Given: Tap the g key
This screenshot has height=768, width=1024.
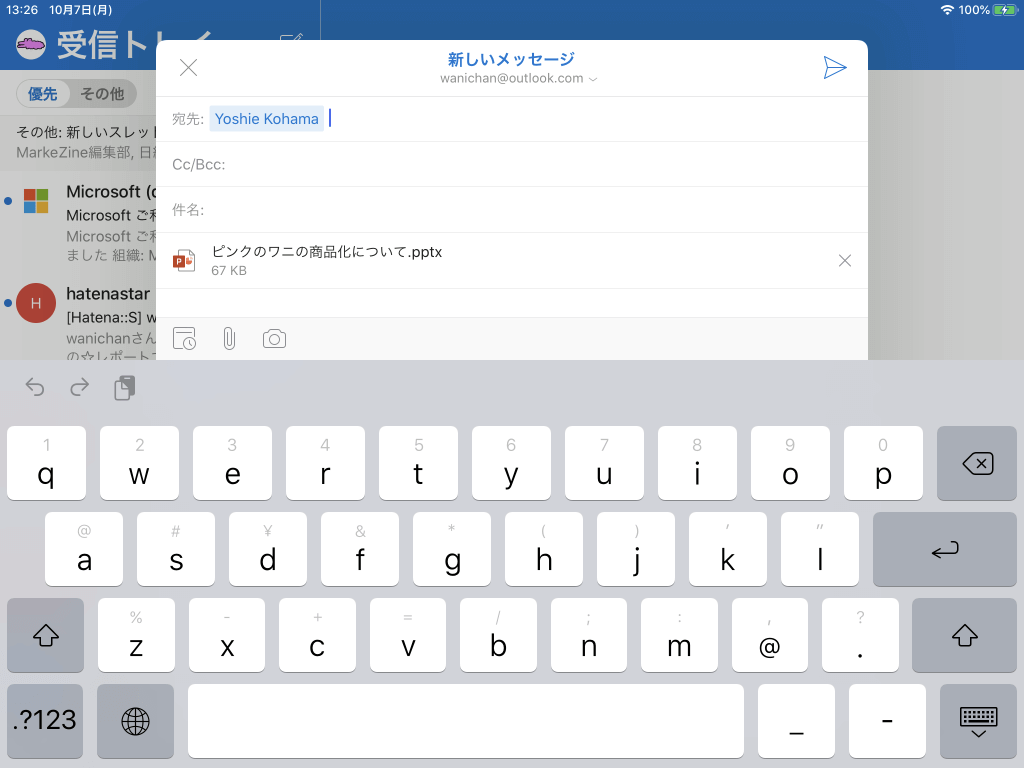Looking at the screenshot, I should coord(452,549).
